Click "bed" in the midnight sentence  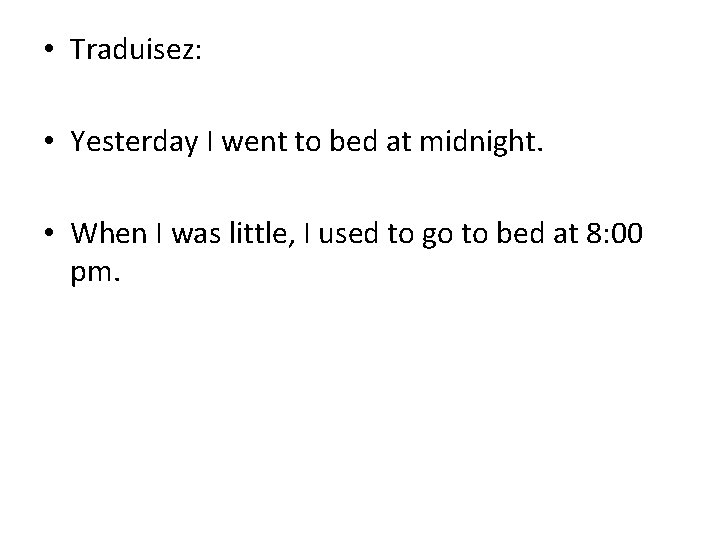point(353,141)
